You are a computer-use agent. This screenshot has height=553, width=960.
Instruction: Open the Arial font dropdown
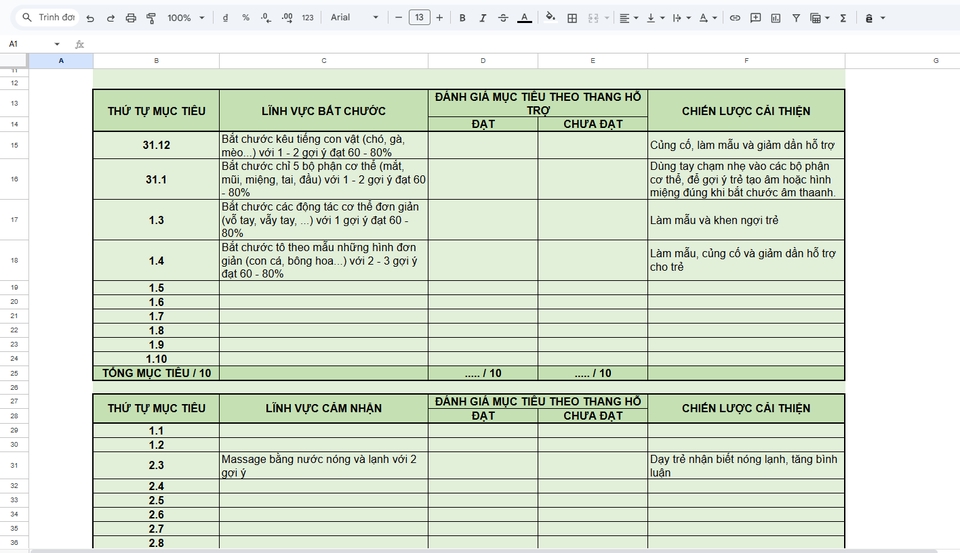pos(355,18)
